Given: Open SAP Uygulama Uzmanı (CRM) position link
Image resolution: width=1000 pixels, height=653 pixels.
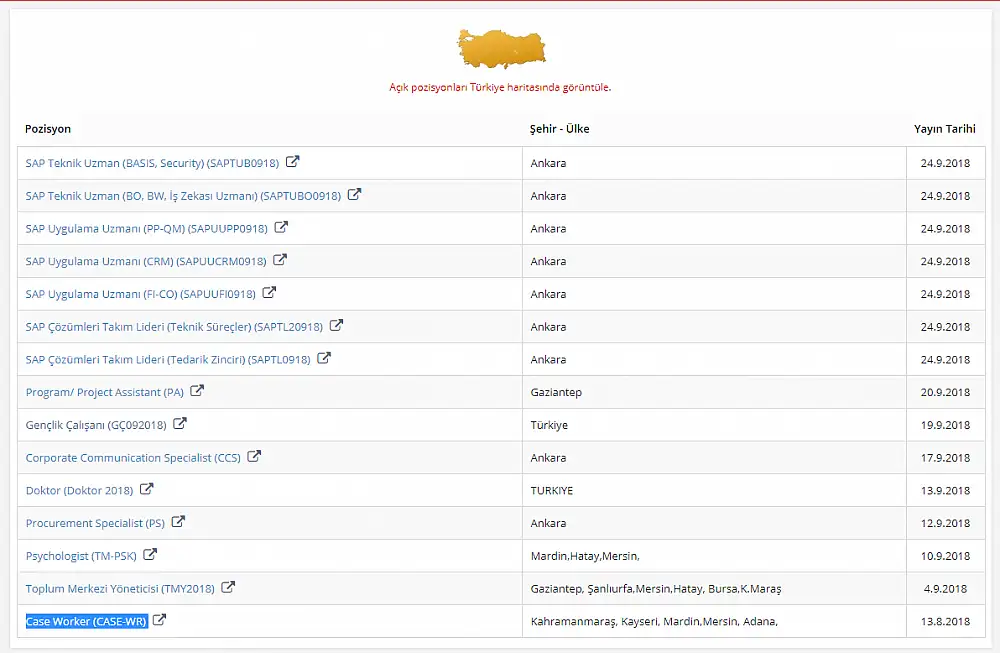Looking at the screenshot, I should tap(146, 261).
